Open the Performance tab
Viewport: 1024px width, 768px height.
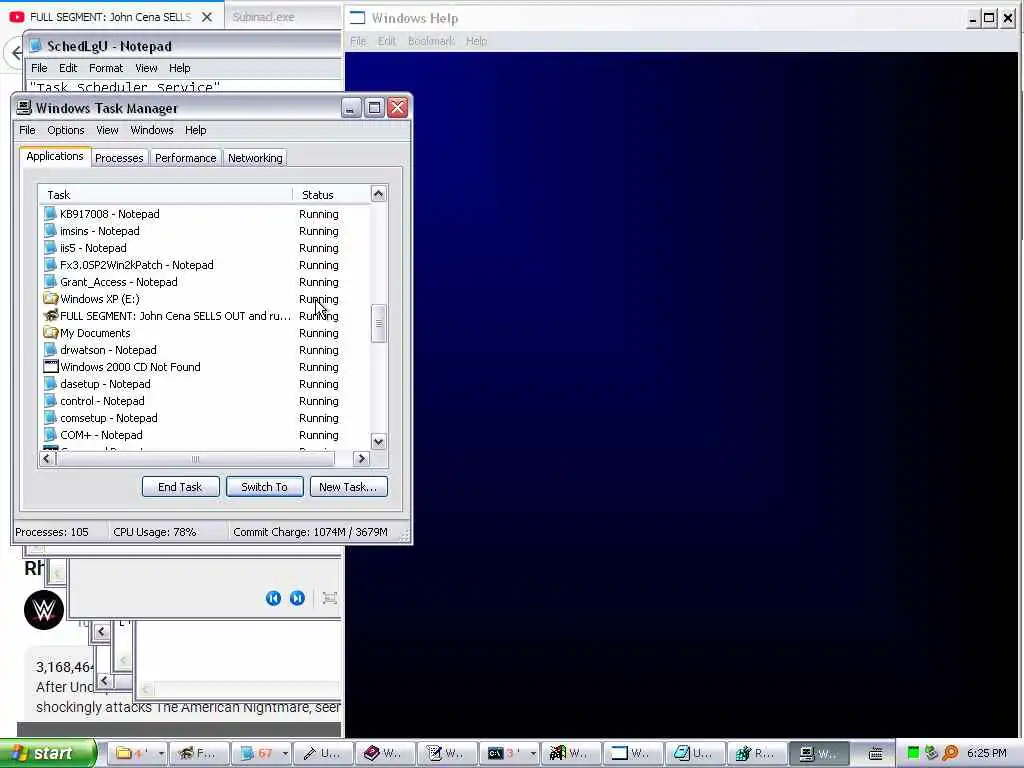point(185,158)
